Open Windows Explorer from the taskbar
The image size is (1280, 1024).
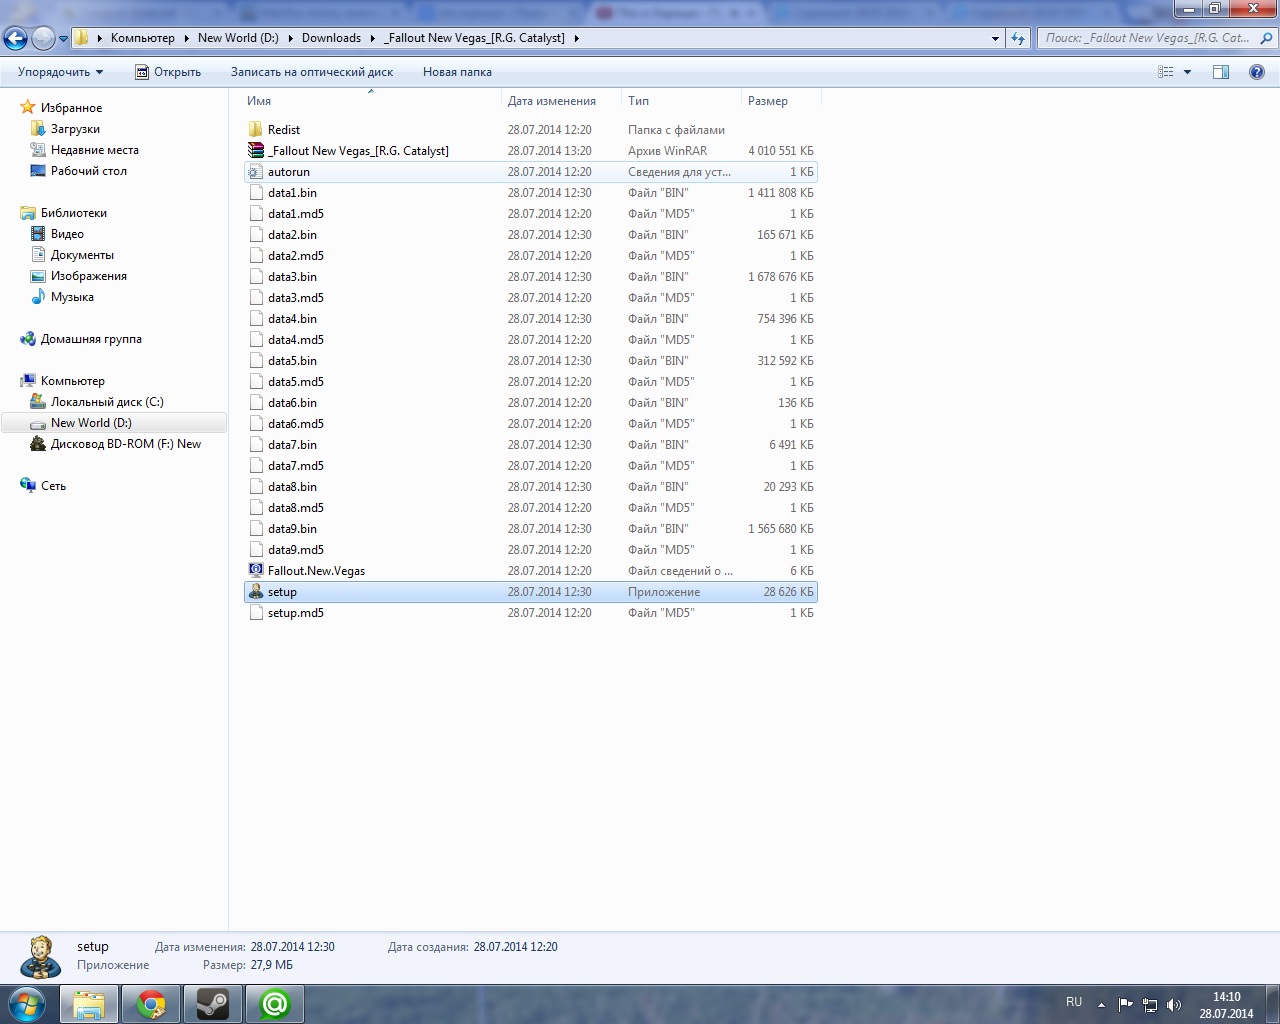(89, 1004)
